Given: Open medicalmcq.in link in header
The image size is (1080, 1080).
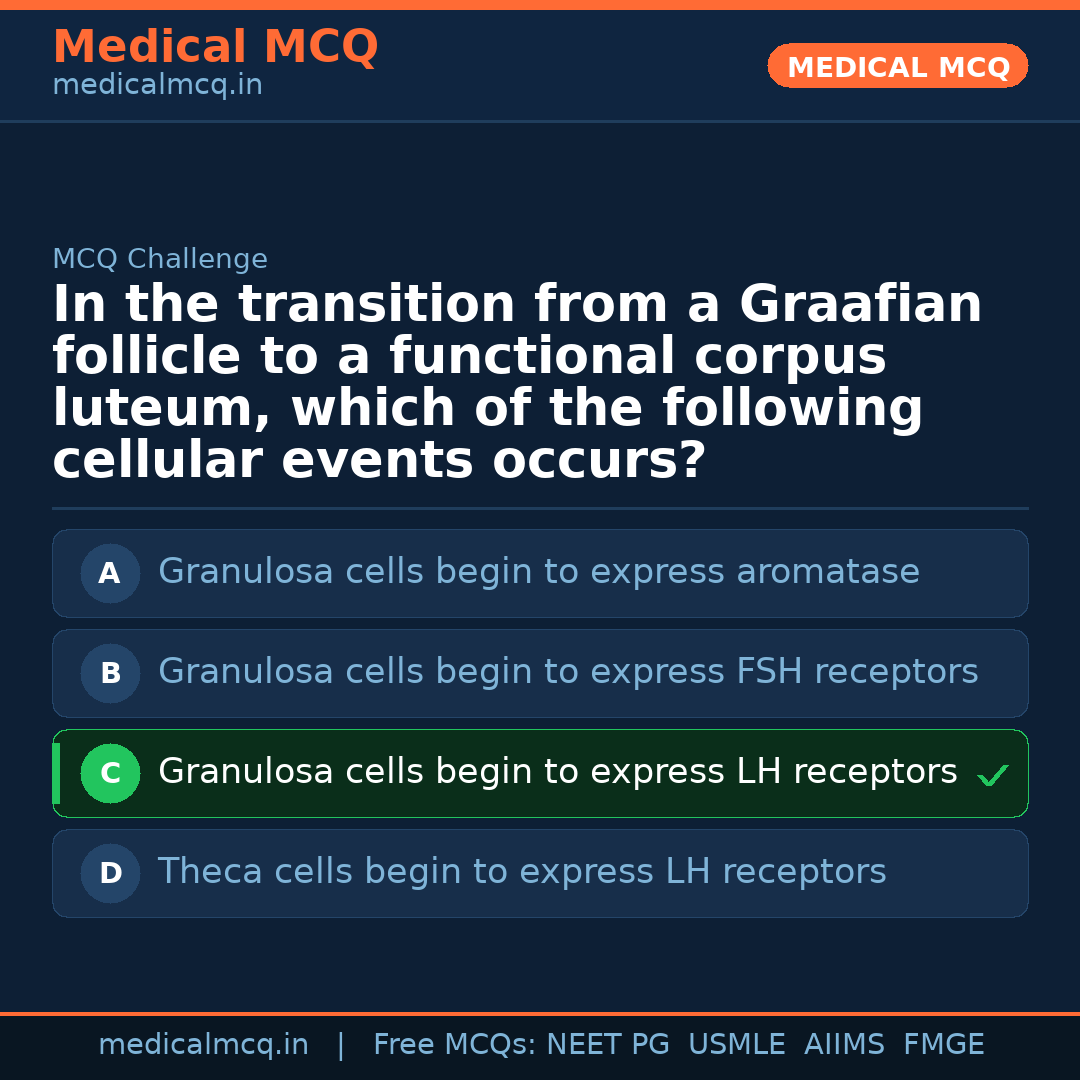Looking at the screenshot, I should click(x=157, y=85).
